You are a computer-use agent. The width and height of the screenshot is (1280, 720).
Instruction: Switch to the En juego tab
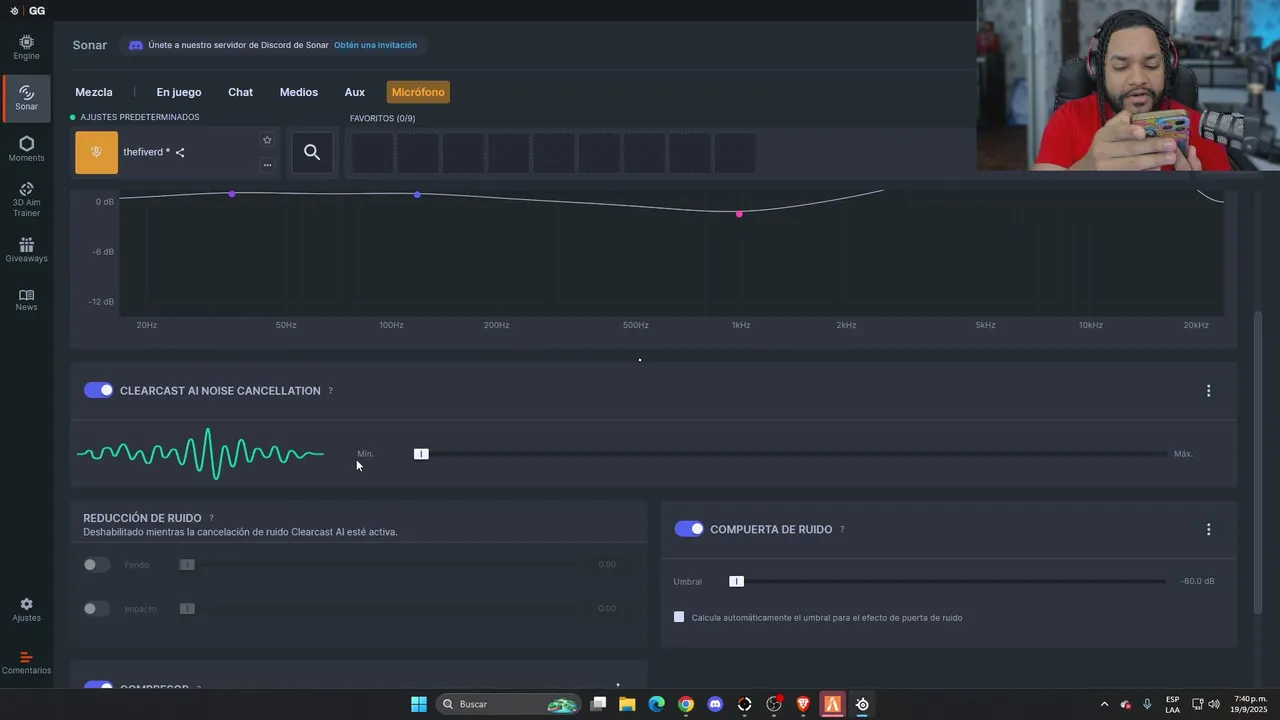tap(179, 92)
